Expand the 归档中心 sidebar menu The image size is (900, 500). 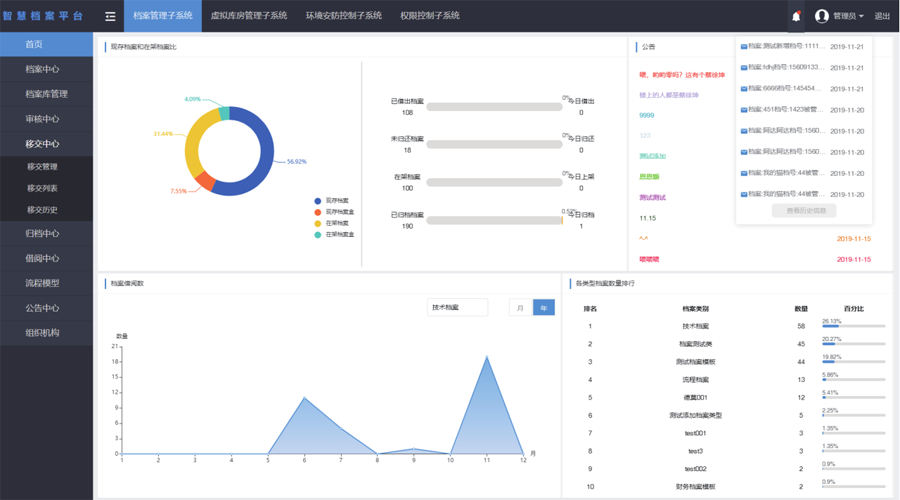pos(46,233)
